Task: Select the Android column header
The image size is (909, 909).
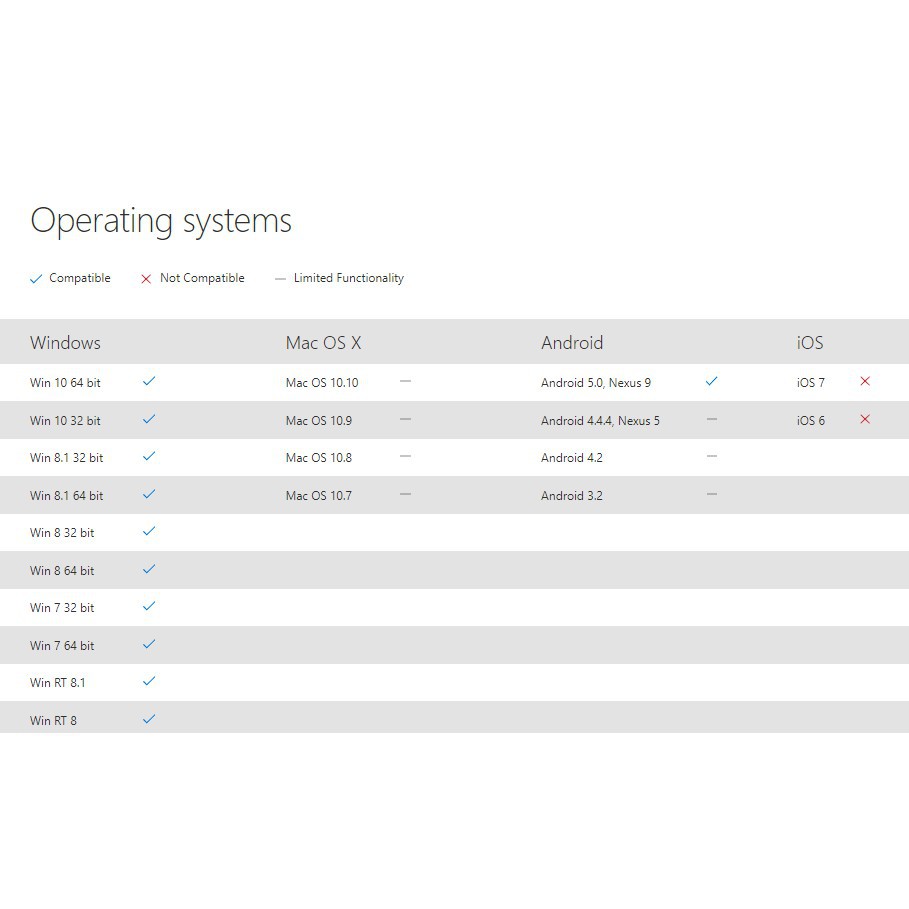Action: 572,343
